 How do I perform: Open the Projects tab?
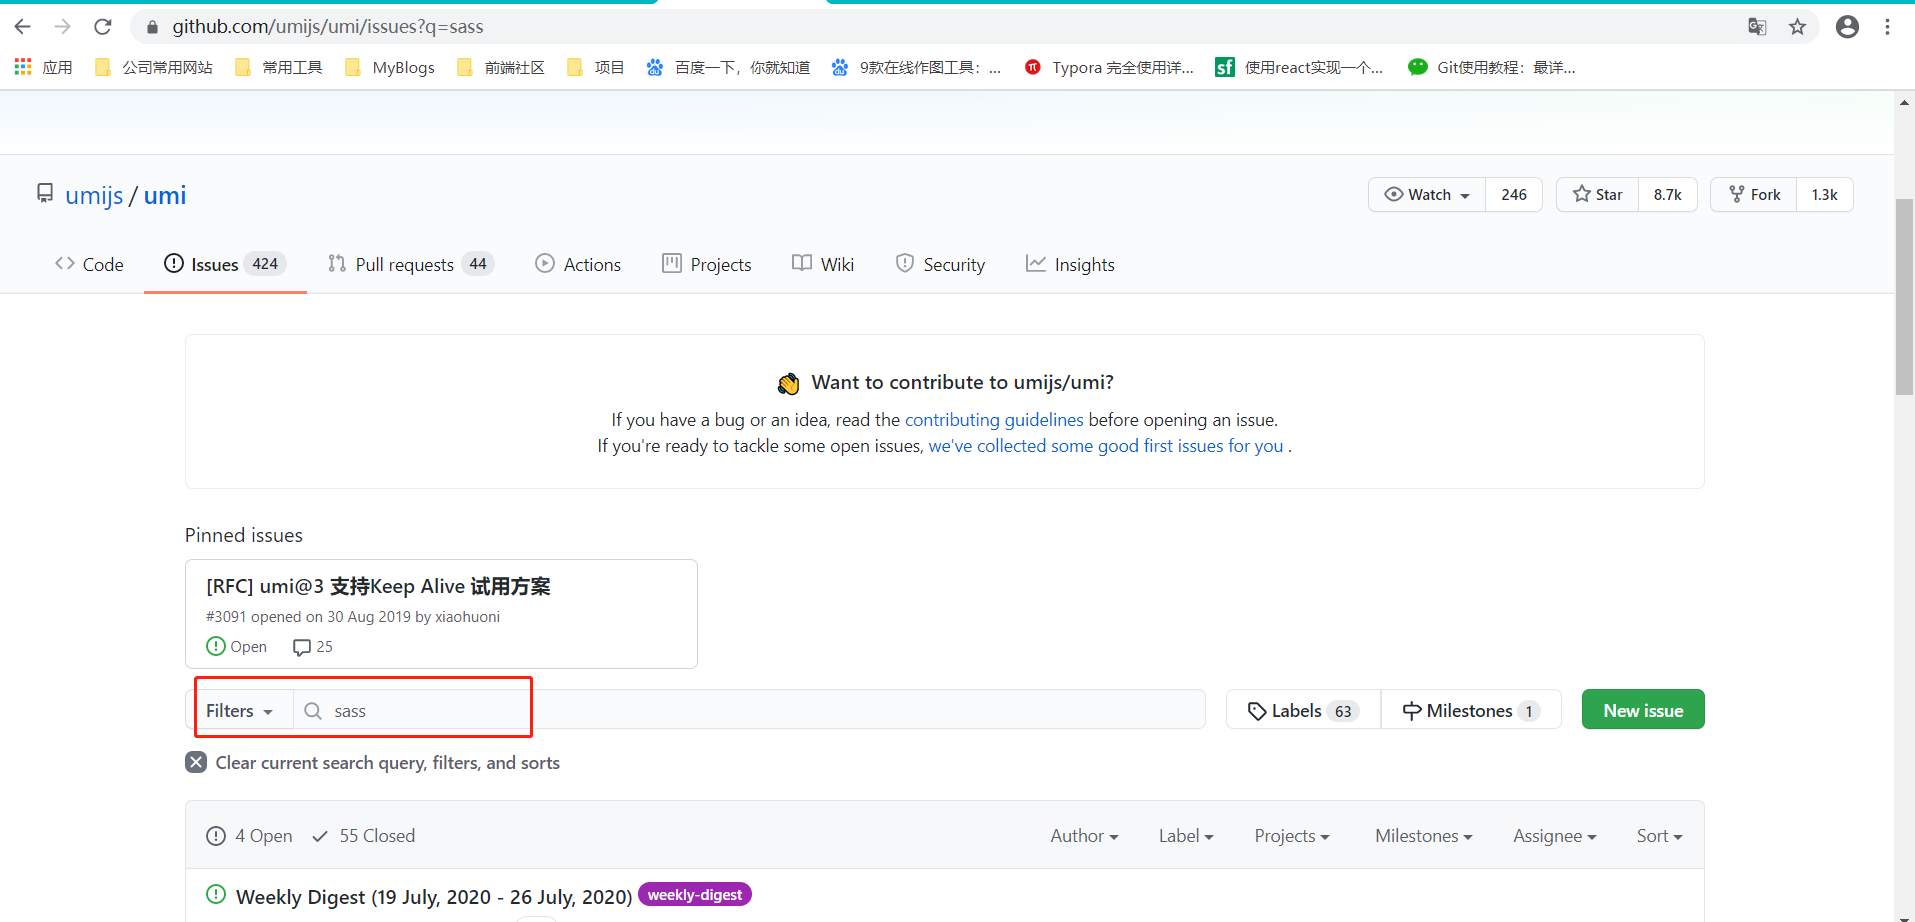(707, 264)
